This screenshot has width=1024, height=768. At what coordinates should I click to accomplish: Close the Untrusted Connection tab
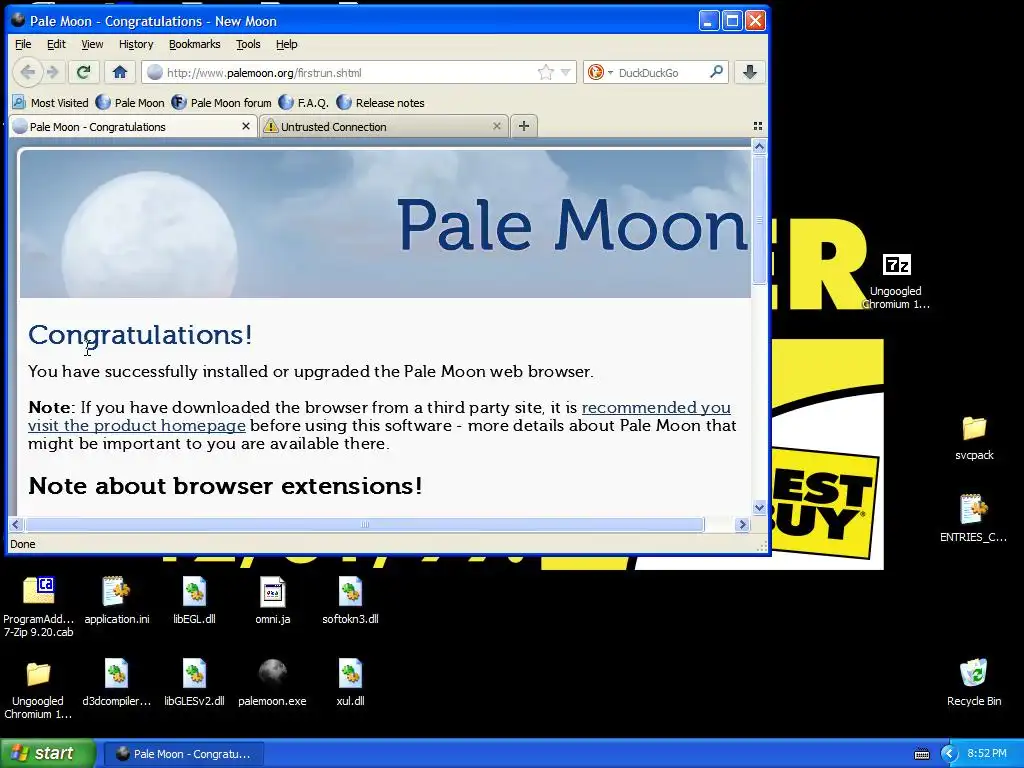tap(496, 126)
